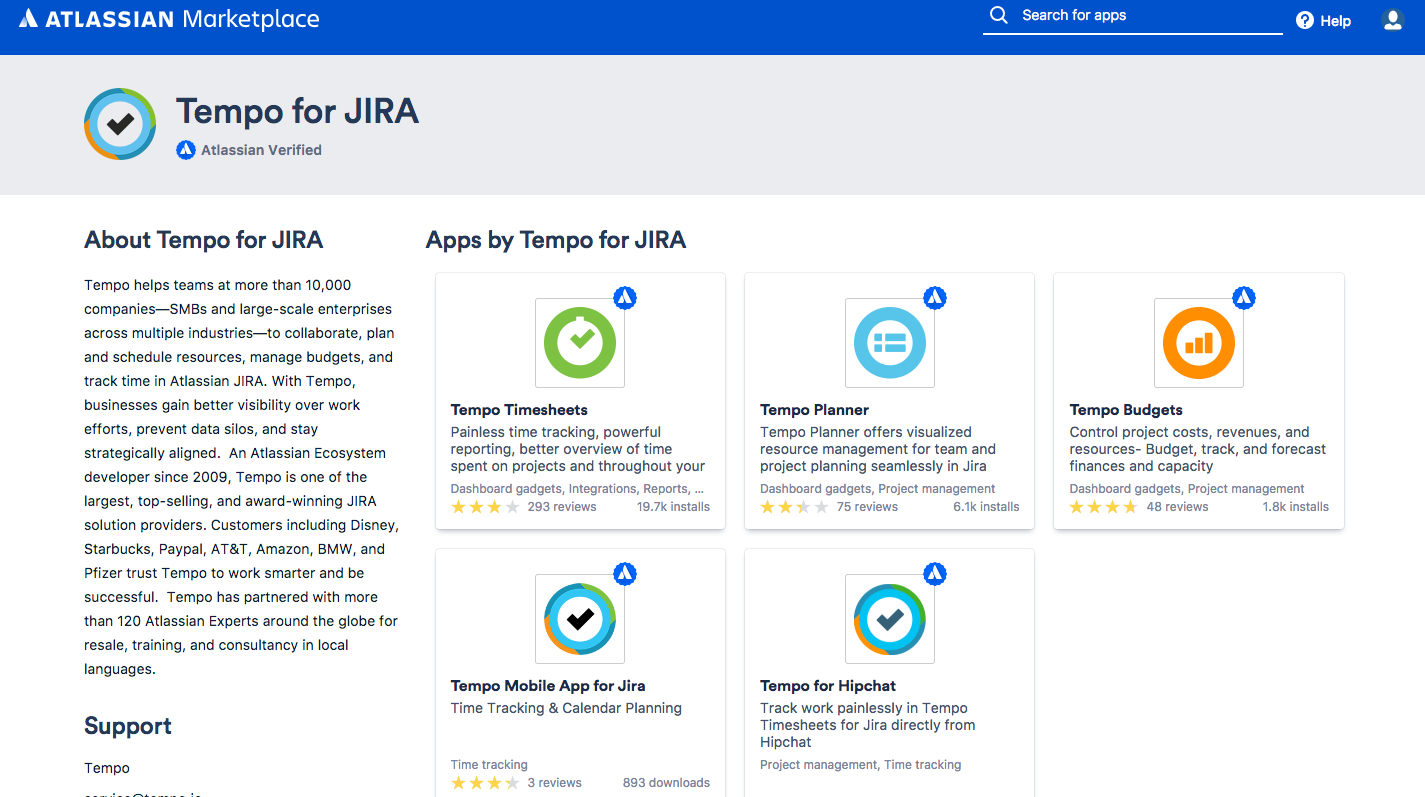This screenshot has height=797, width=1425.
Task: Open the Tempo Planner app icon
Action: (x=889, y=342)
